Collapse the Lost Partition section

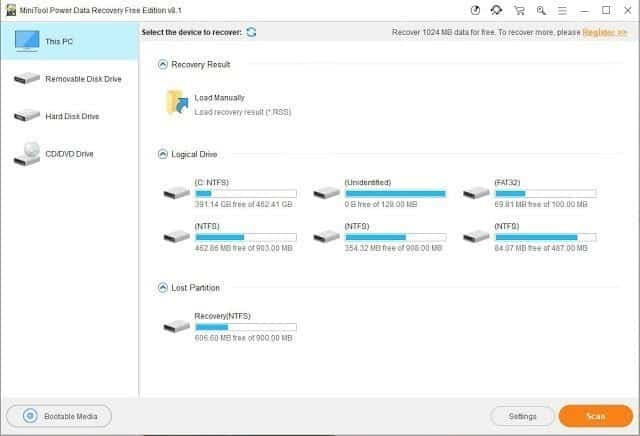pos(163,287)
